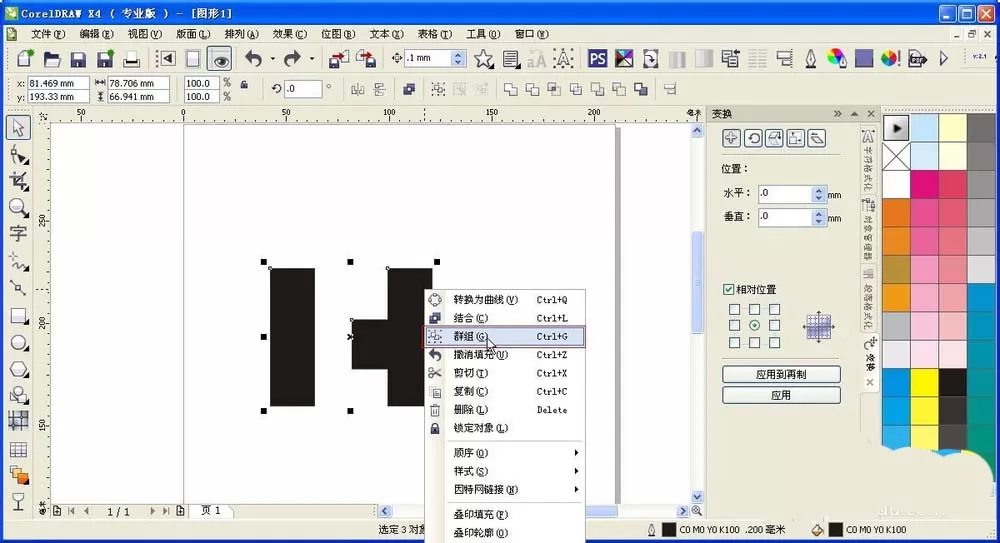This screenshot has height=543, width=1000.
Task: Select the Text tool 字
Action: (x=18, y=234)
